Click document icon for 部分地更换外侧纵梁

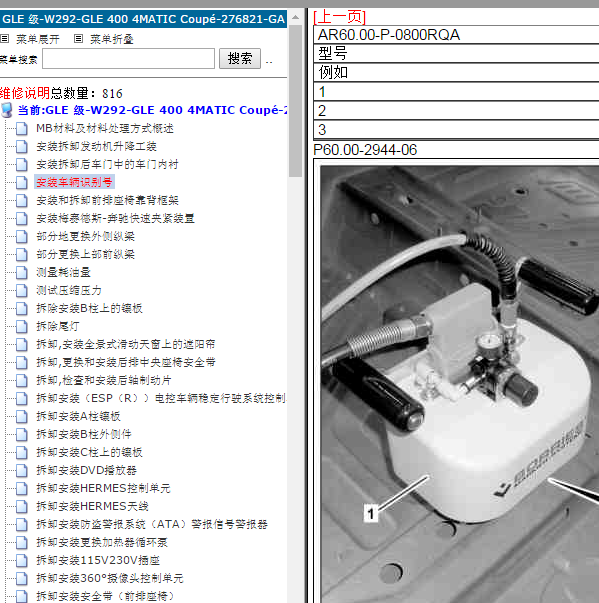pos(22,237)
